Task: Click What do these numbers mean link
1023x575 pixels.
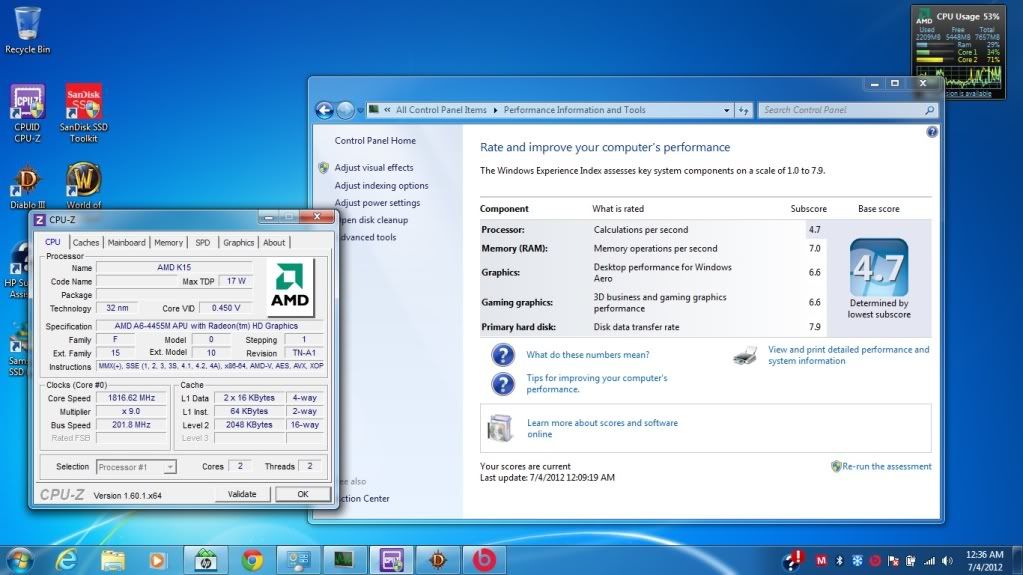Action: point(588,355)
